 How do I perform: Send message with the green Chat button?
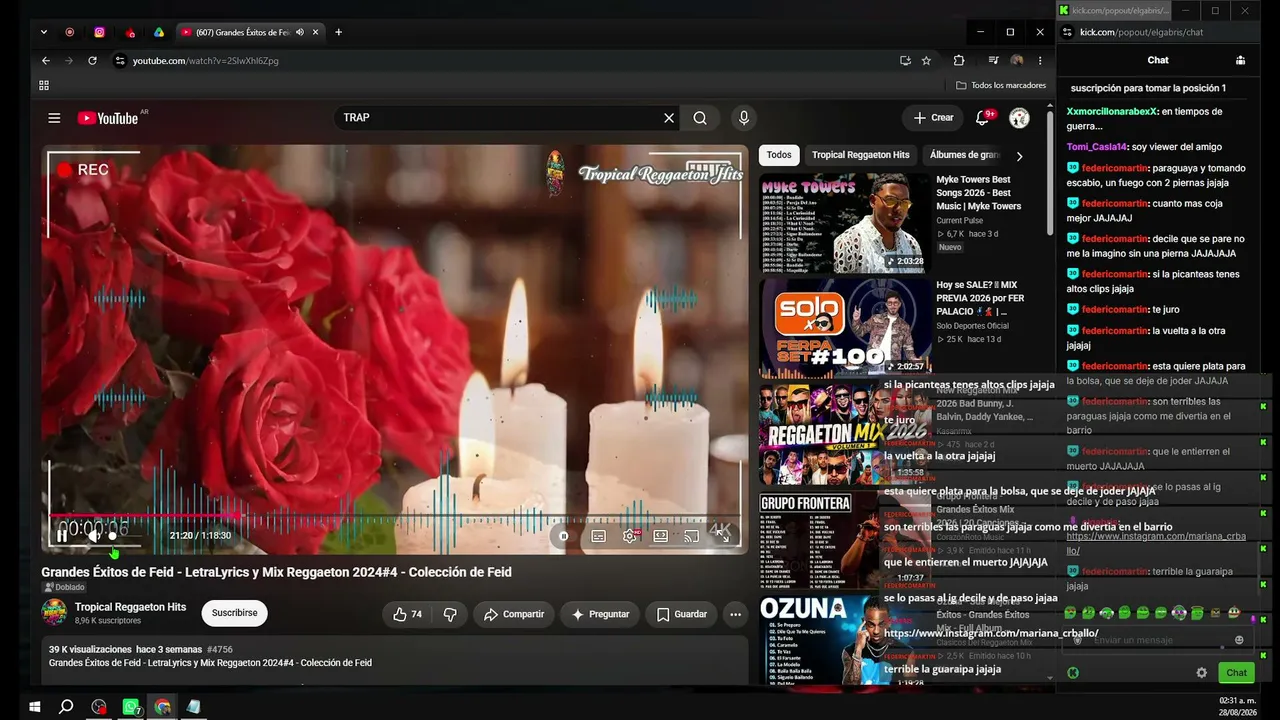click(1236, 673)
